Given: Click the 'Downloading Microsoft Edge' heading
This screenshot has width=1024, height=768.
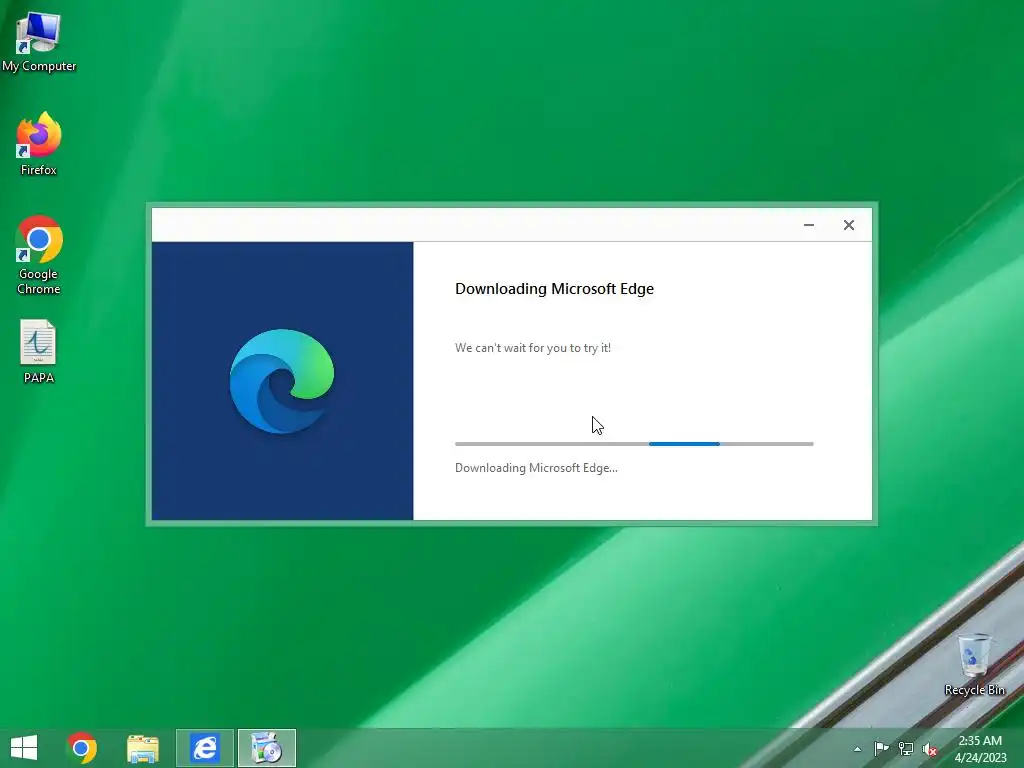Looking at the screenshot, I should tap(554, 289).
